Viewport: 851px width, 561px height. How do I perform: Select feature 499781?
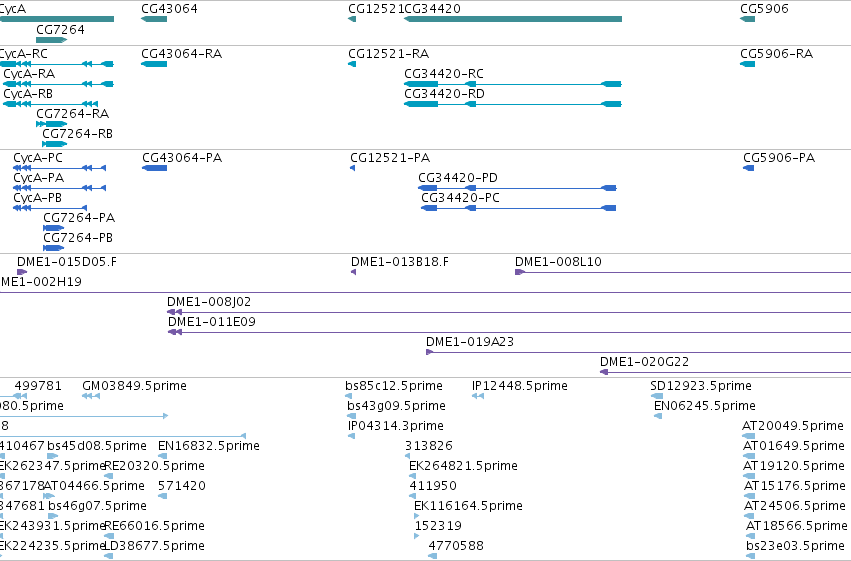(38, 386)
